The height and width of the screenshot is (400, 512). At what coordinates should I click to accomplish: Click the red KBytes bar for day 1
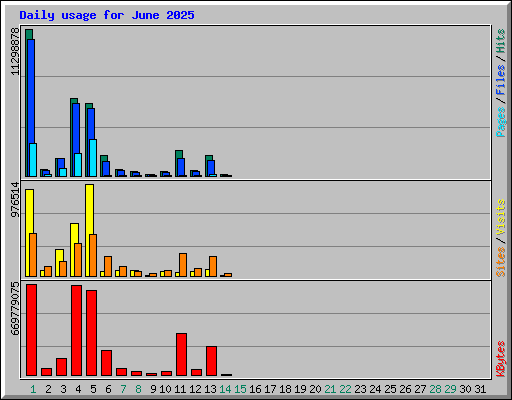(x=32, y=330)
